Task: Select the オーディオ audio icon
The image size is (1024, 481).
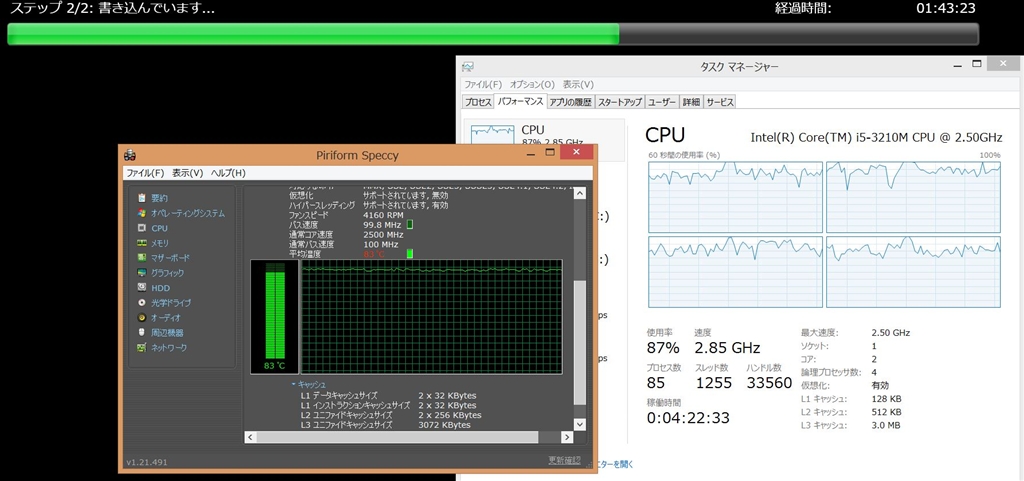Action: pyautogui.click(x=142, y=317)
